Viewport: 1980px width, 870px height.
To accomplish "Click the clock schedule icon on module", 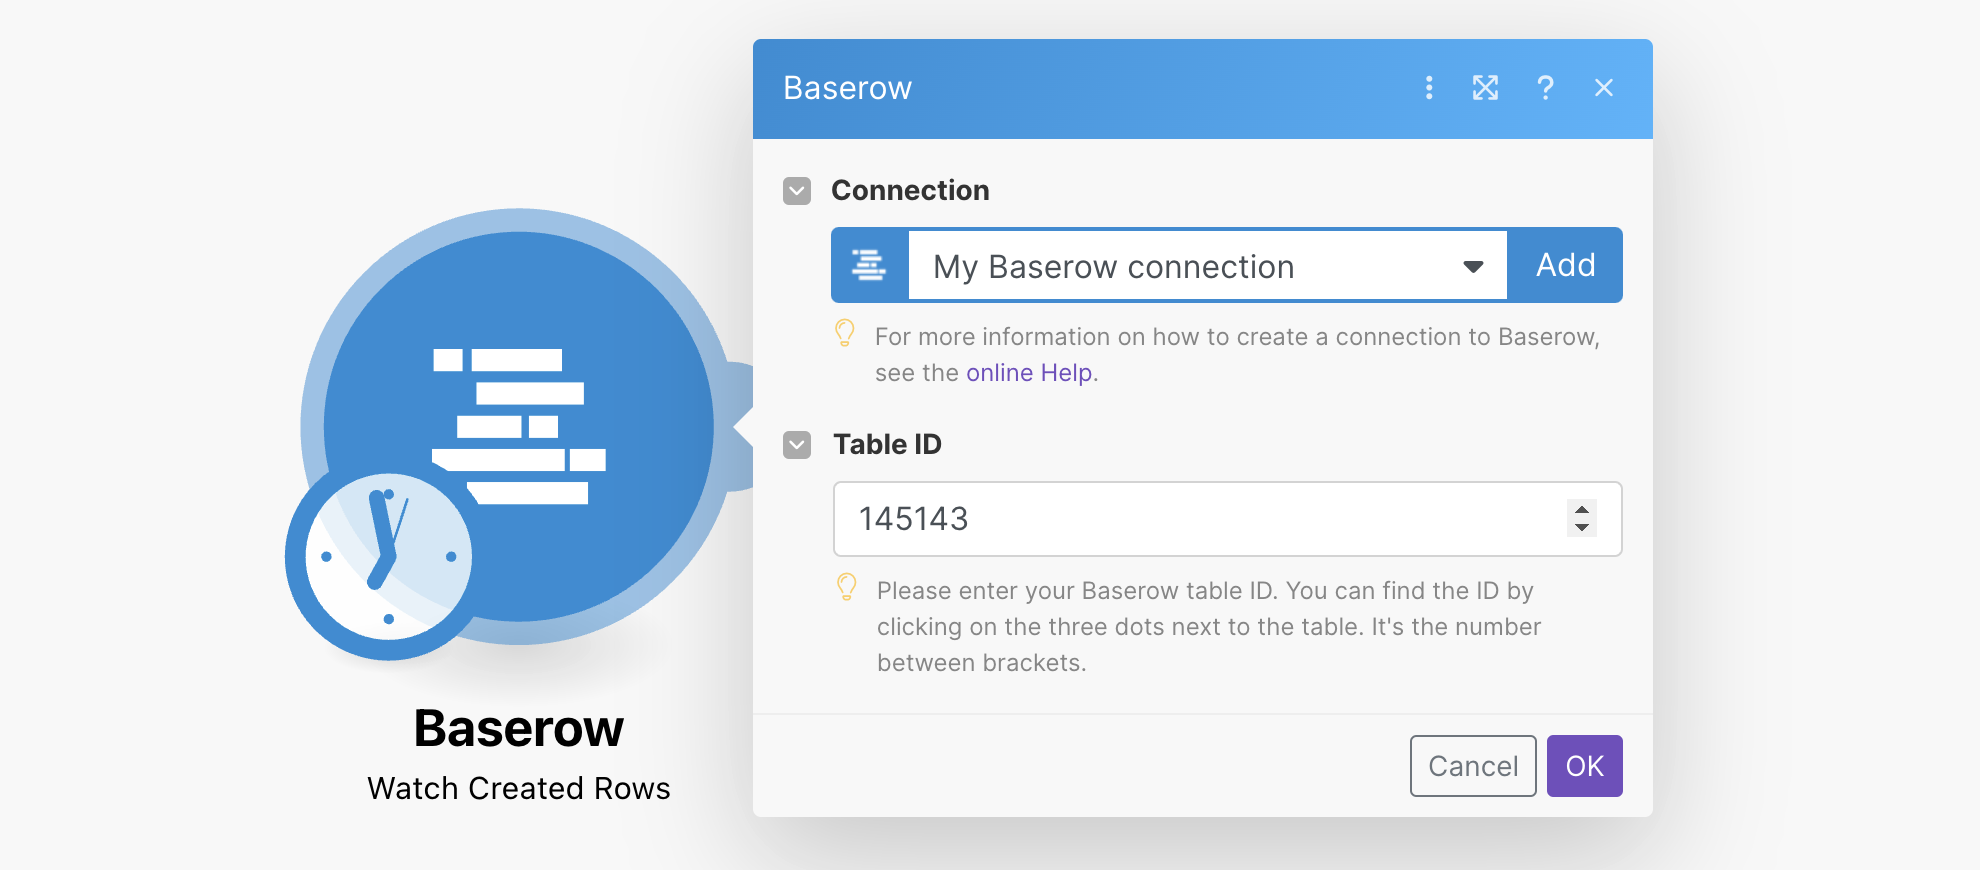I will (x=388, y=557).
